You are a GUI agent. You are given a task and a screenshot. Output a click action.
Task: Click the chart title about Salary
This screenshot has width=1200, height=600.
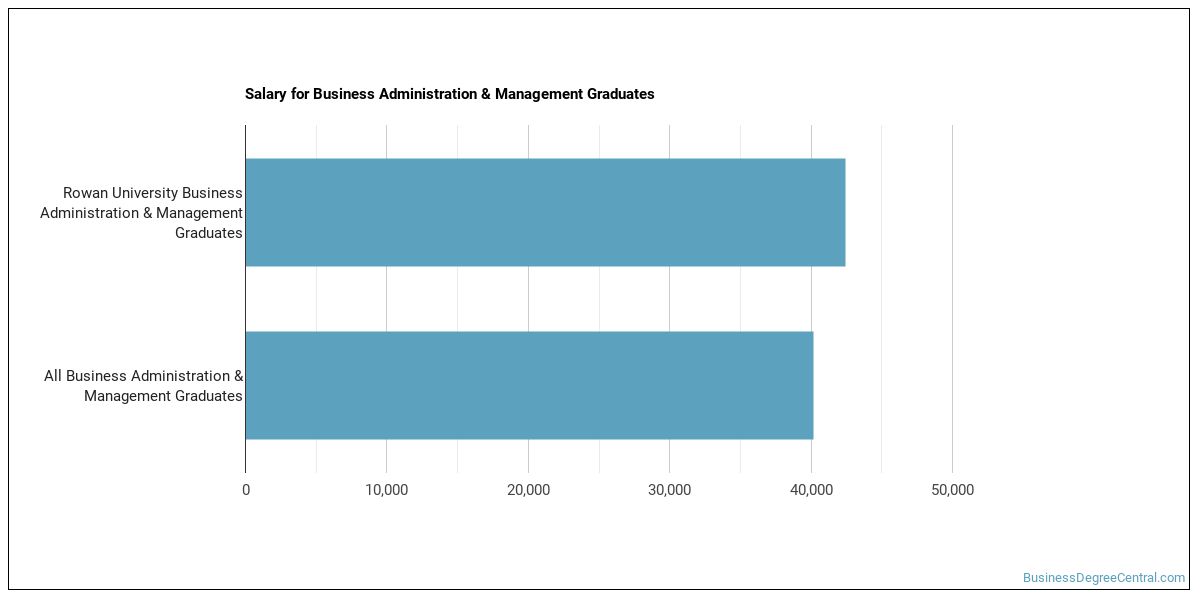click(450, 94)
